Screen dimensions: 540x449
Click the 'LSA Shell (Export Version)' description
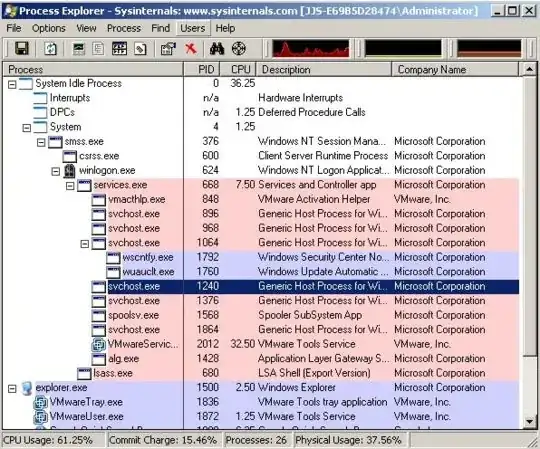coord(314,374)
